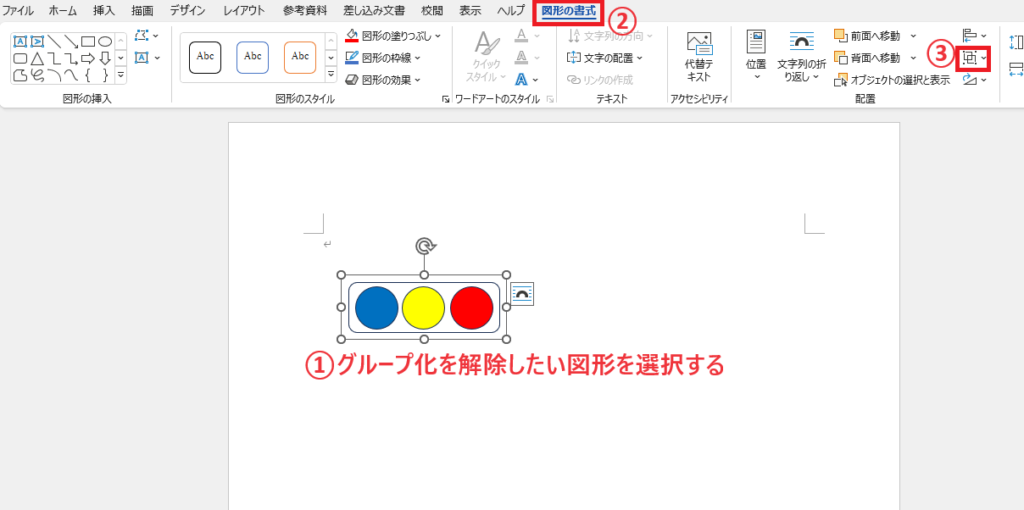1024x510 pixels.
Task: Select the triangle shape
Action: (x=37, y=59)
